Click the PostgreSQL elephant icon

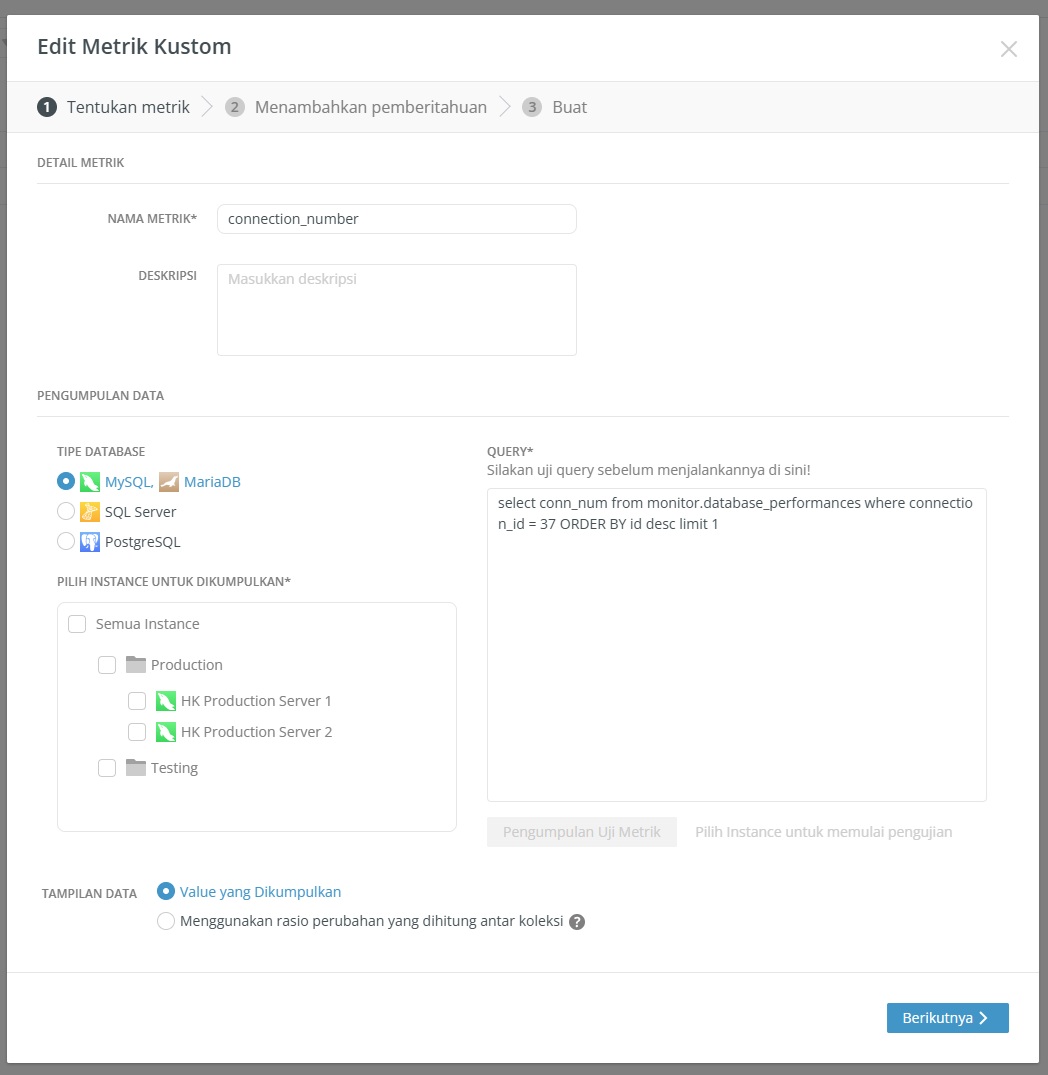[90, 542]
